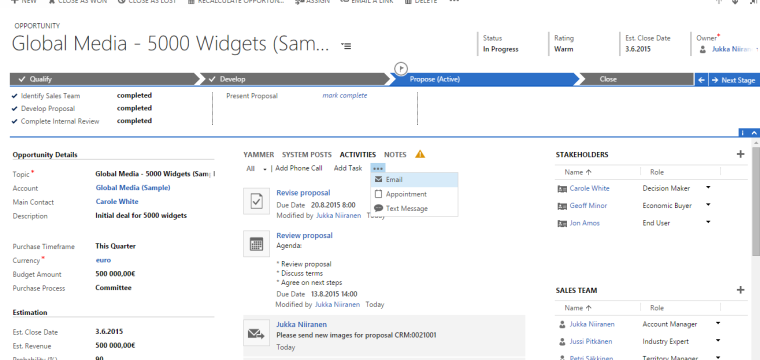Screen dimensions: 760x360
Task: Open Carole White main contact link
Action: [x=117, y=202]
